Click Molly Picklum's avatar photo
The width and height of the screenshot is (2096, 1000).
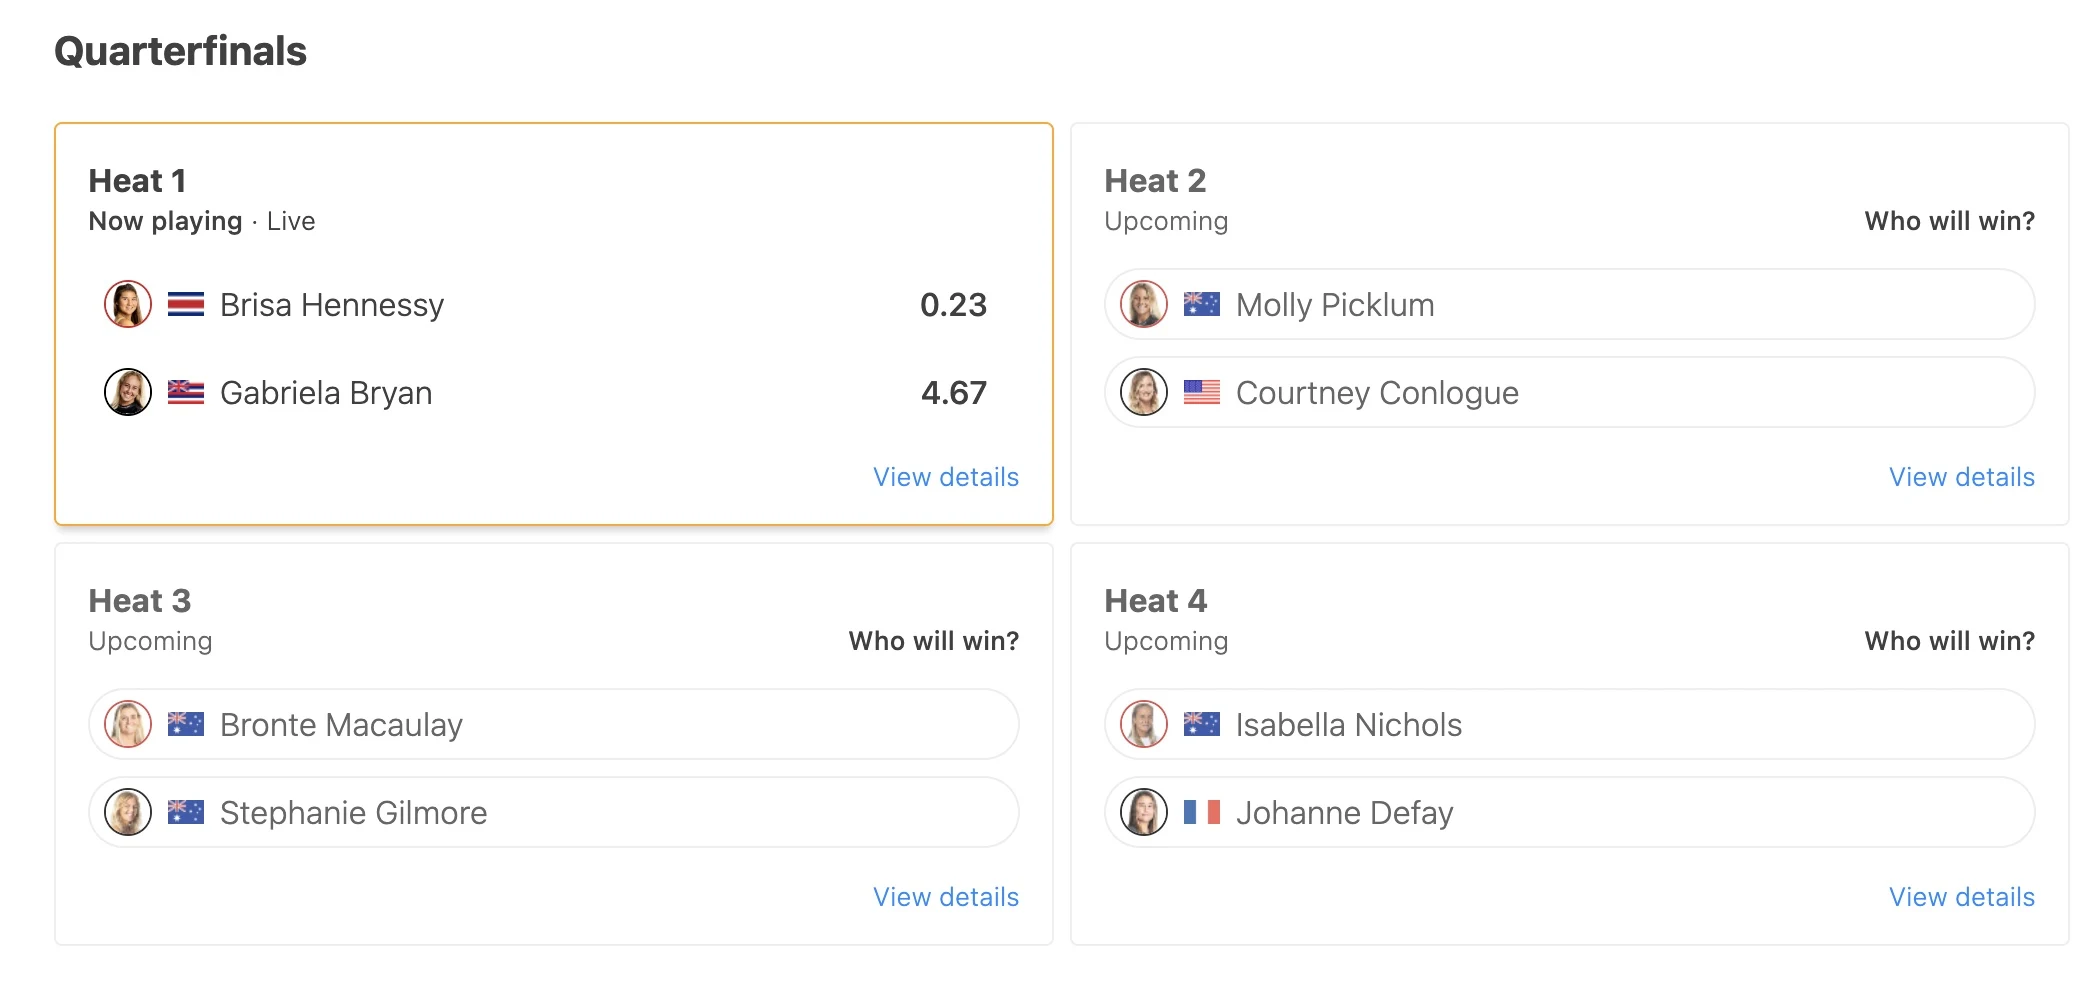pyautogui.click(x=1144, y=304)
